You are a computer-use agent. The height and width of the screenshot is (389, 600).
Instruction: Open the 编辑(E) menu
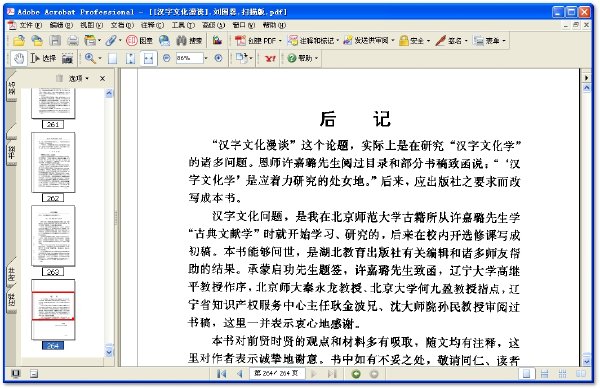(61, 25)
